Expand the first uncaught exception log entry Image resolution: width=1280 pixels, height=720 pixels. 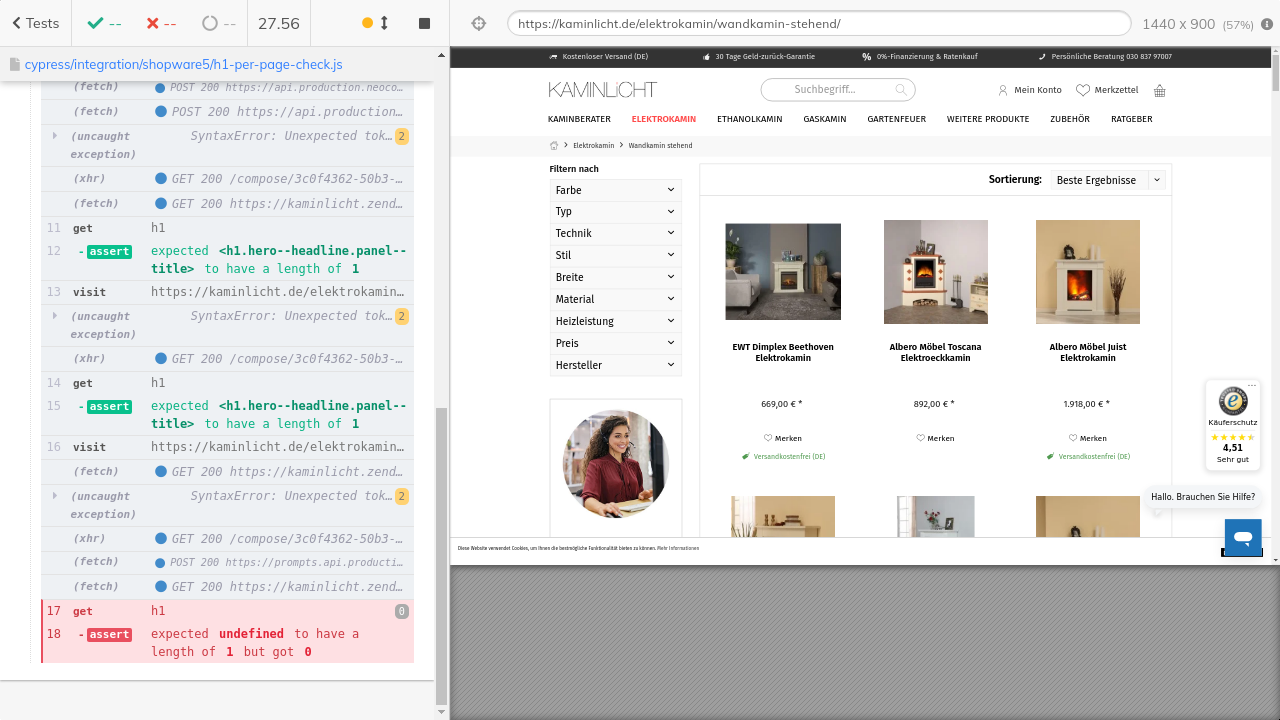(56, 136)
